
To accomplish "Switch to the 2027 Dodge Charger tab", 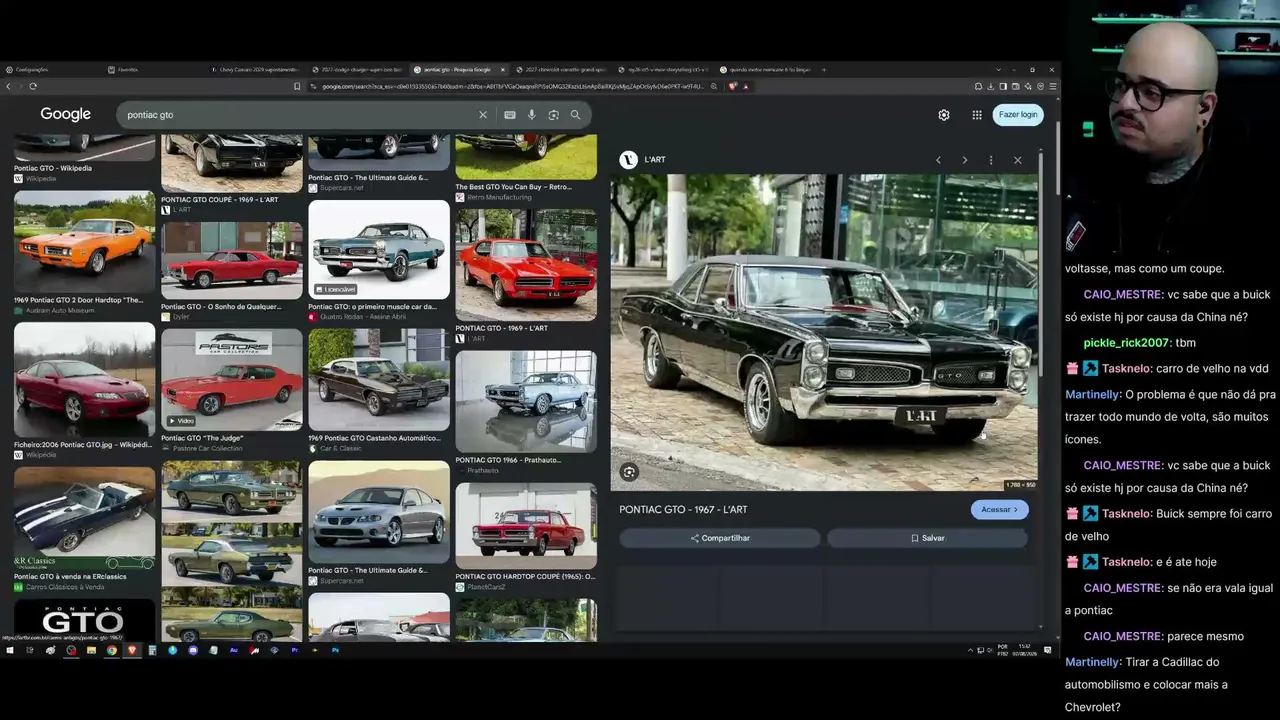I will [357, 70].
